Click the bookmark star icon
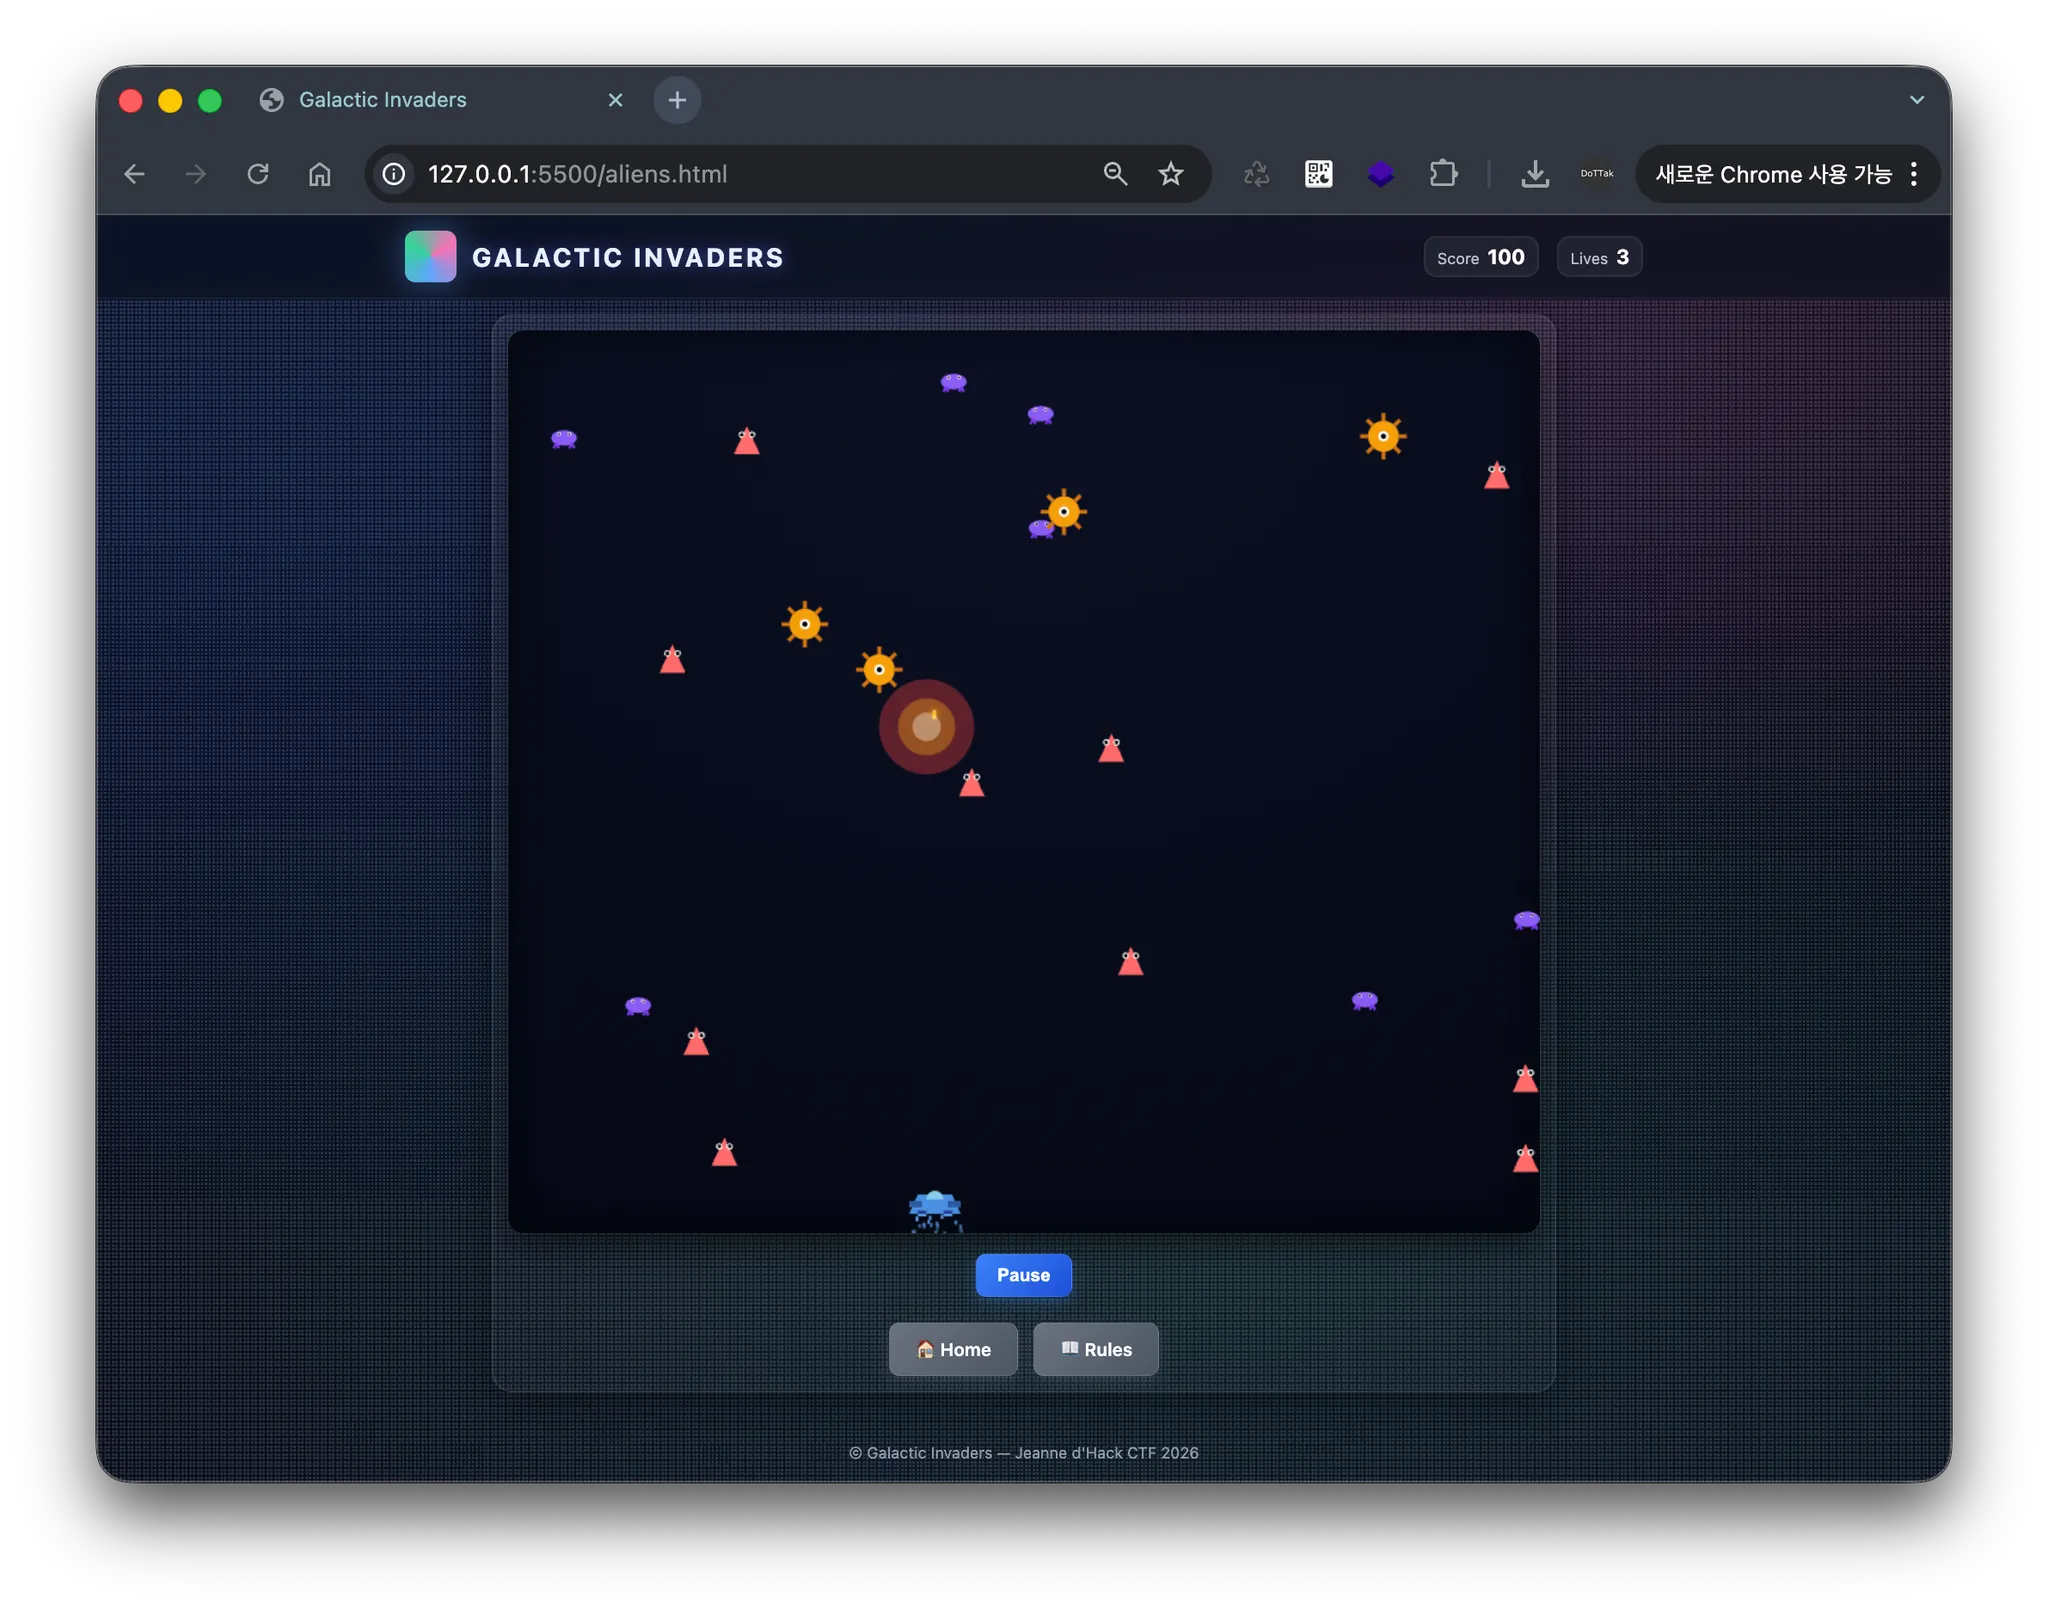 1171,174
